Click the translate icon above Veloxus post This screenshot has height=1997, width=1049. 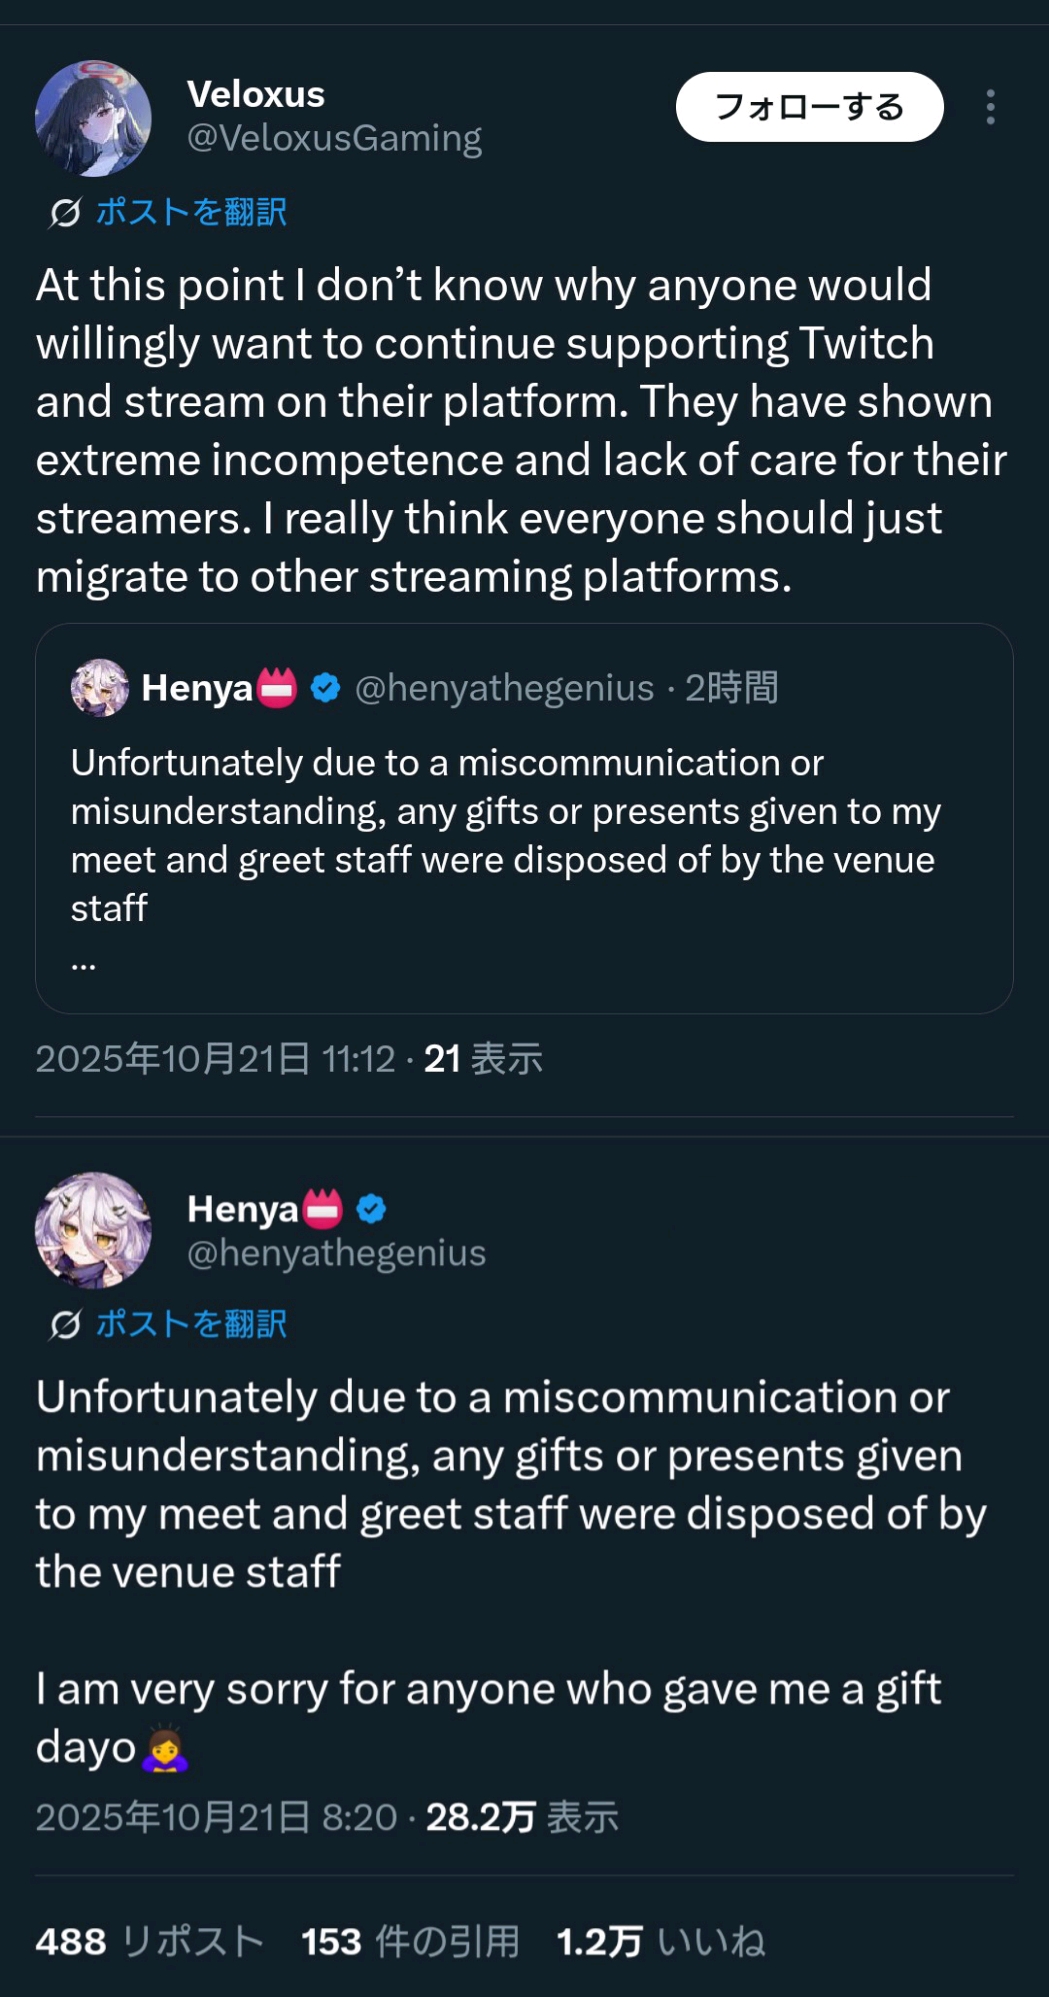click(65, 212)
